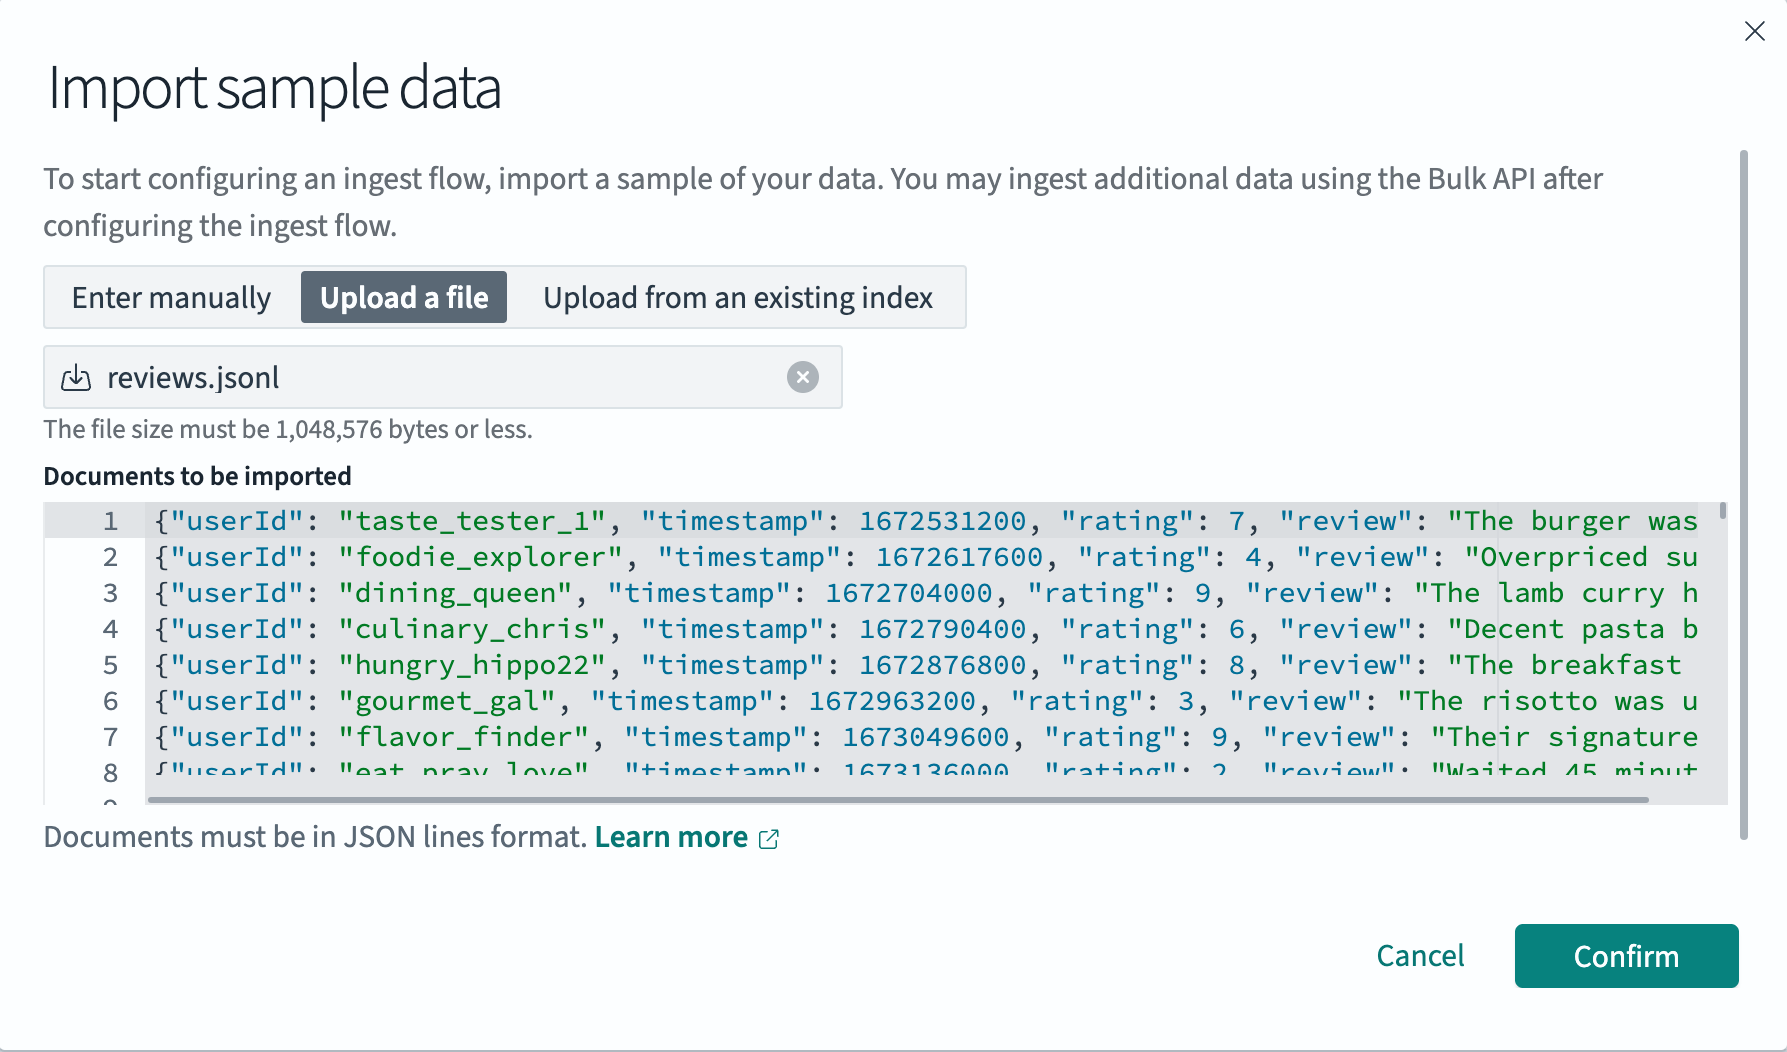Confirm the sample data import
The height and width of the screenshot is (1052, 1787).
(x=1626, y=956)
